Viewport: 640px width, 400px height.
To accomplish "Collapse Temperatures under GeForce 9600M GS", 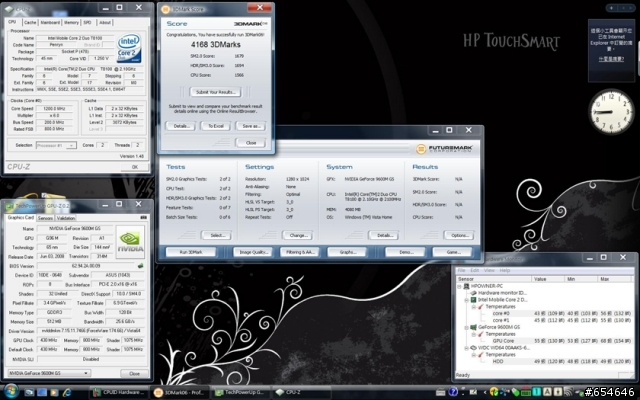I will 473,334.
